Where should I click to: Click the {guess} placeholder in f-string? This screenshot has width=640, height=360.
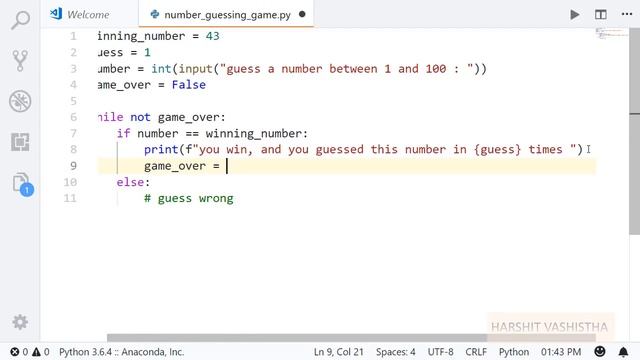tap(498, 150)
